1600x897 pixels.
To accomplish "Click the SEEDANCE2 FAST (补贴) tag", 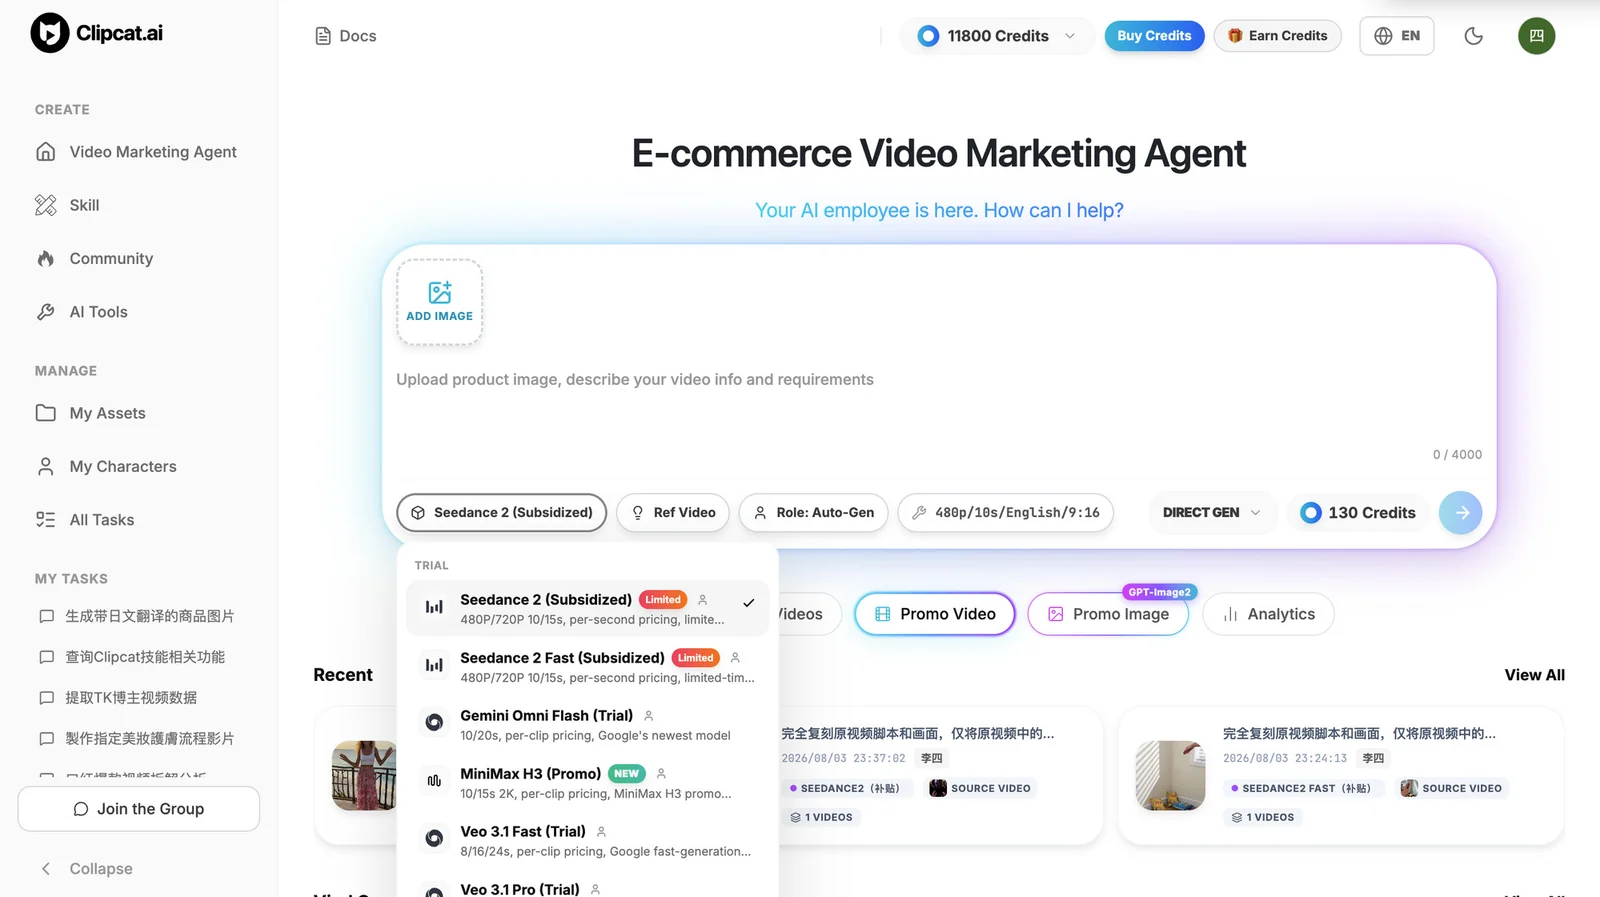I will tap(1303, 788).
